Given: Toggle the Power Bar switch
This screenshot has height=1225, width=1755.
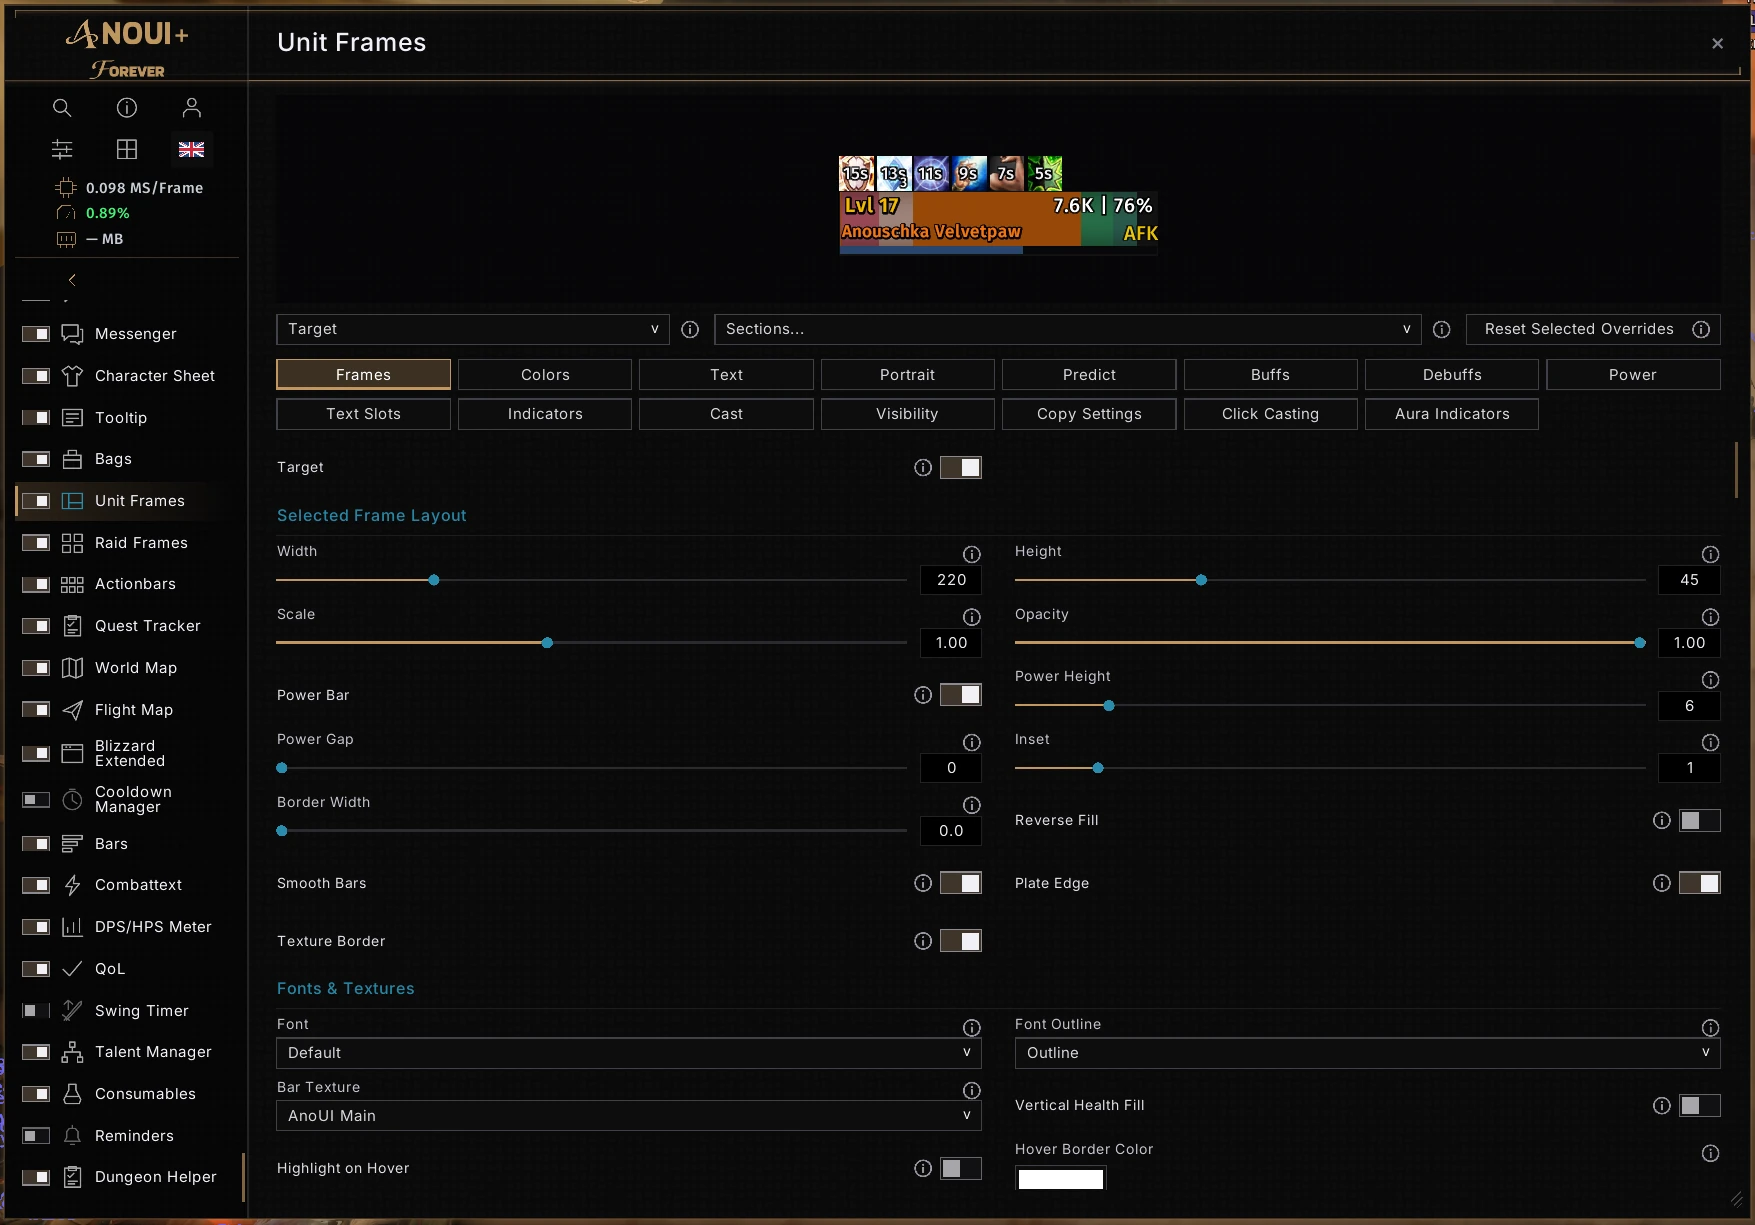Looking at the screenshot, I should tap(961, 695).
